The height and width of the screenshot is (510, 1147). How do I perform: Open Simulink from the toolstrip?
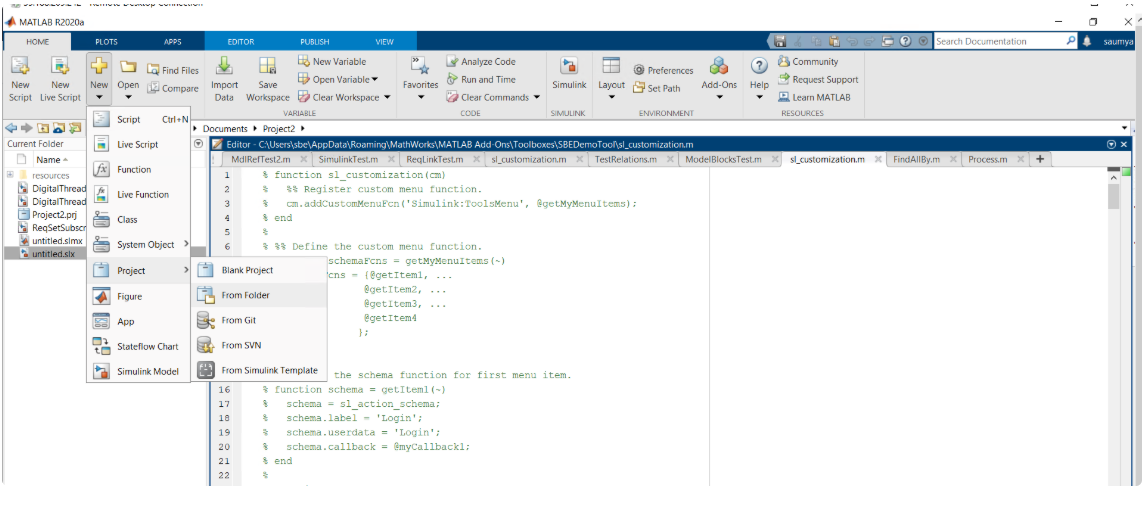tap(569, 68)
